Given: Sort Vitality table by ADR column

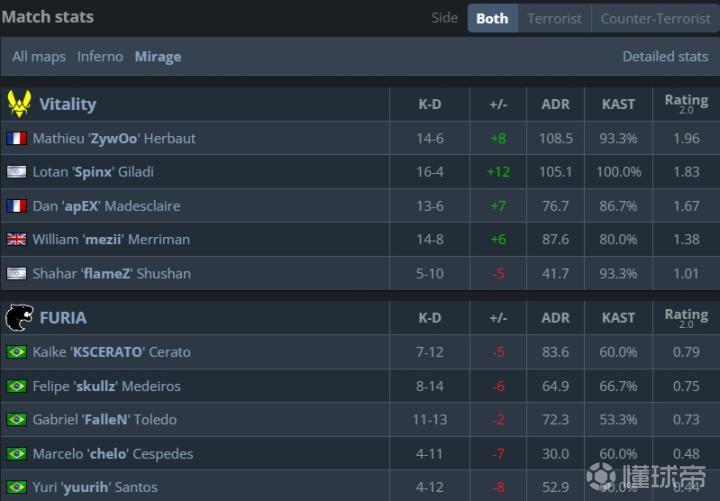Looking at the screenshot, I should point(555,104).
